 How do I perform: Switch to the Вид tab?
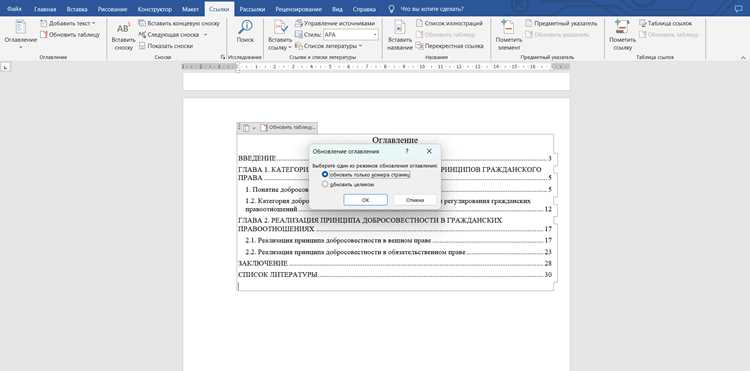tap(337, 9)
